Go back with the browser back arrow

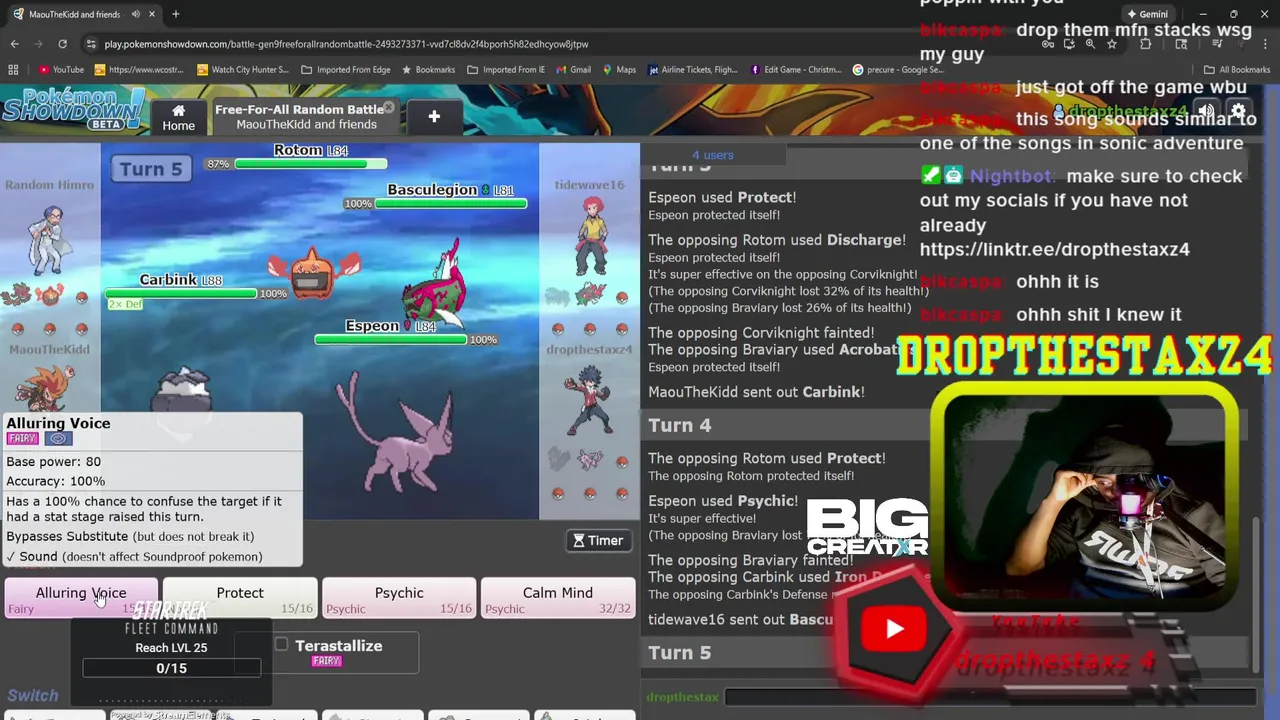[14, 44]
